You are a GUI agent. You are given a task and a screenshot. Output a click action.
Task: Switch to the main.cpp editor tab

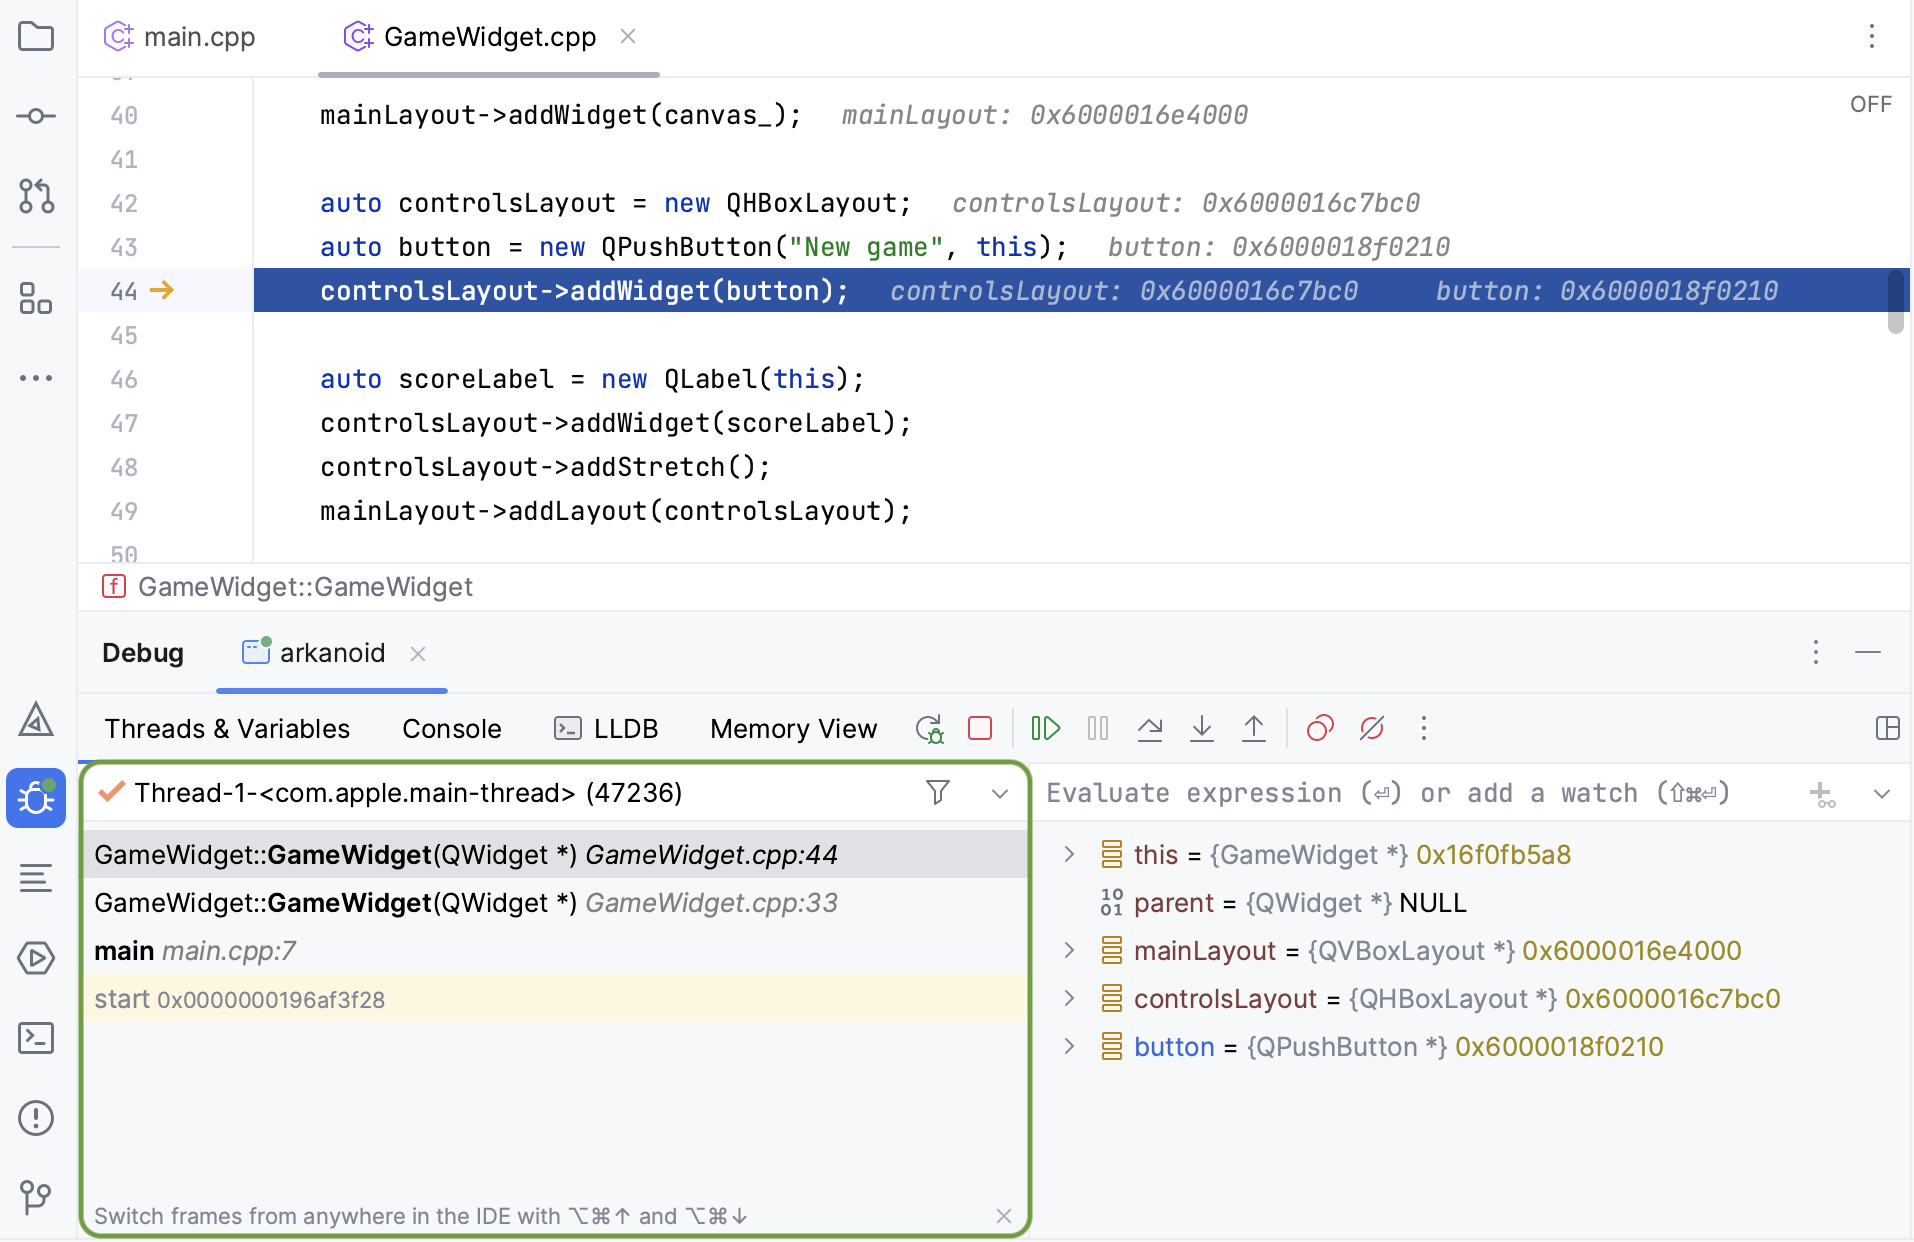tap(199, 36)
